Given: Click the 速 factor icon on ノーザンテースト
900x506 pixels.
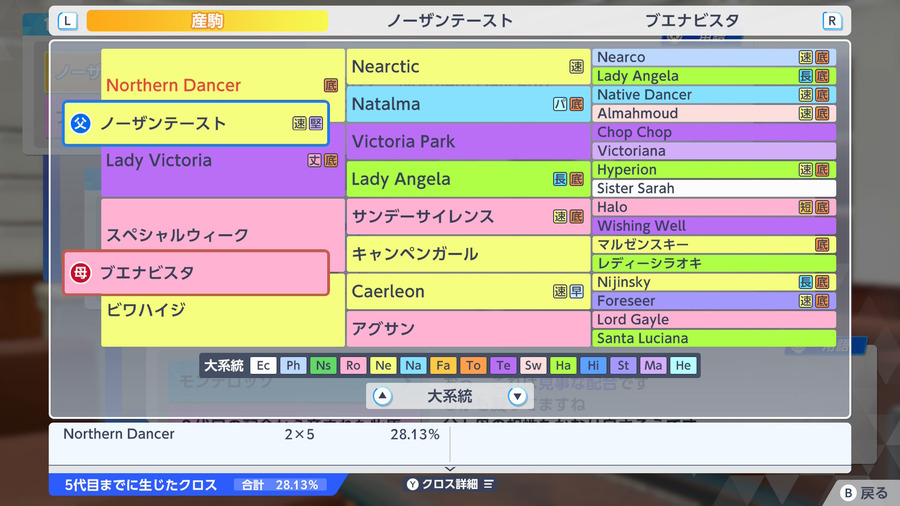Looking at the screenshot, I should point(299,123).
